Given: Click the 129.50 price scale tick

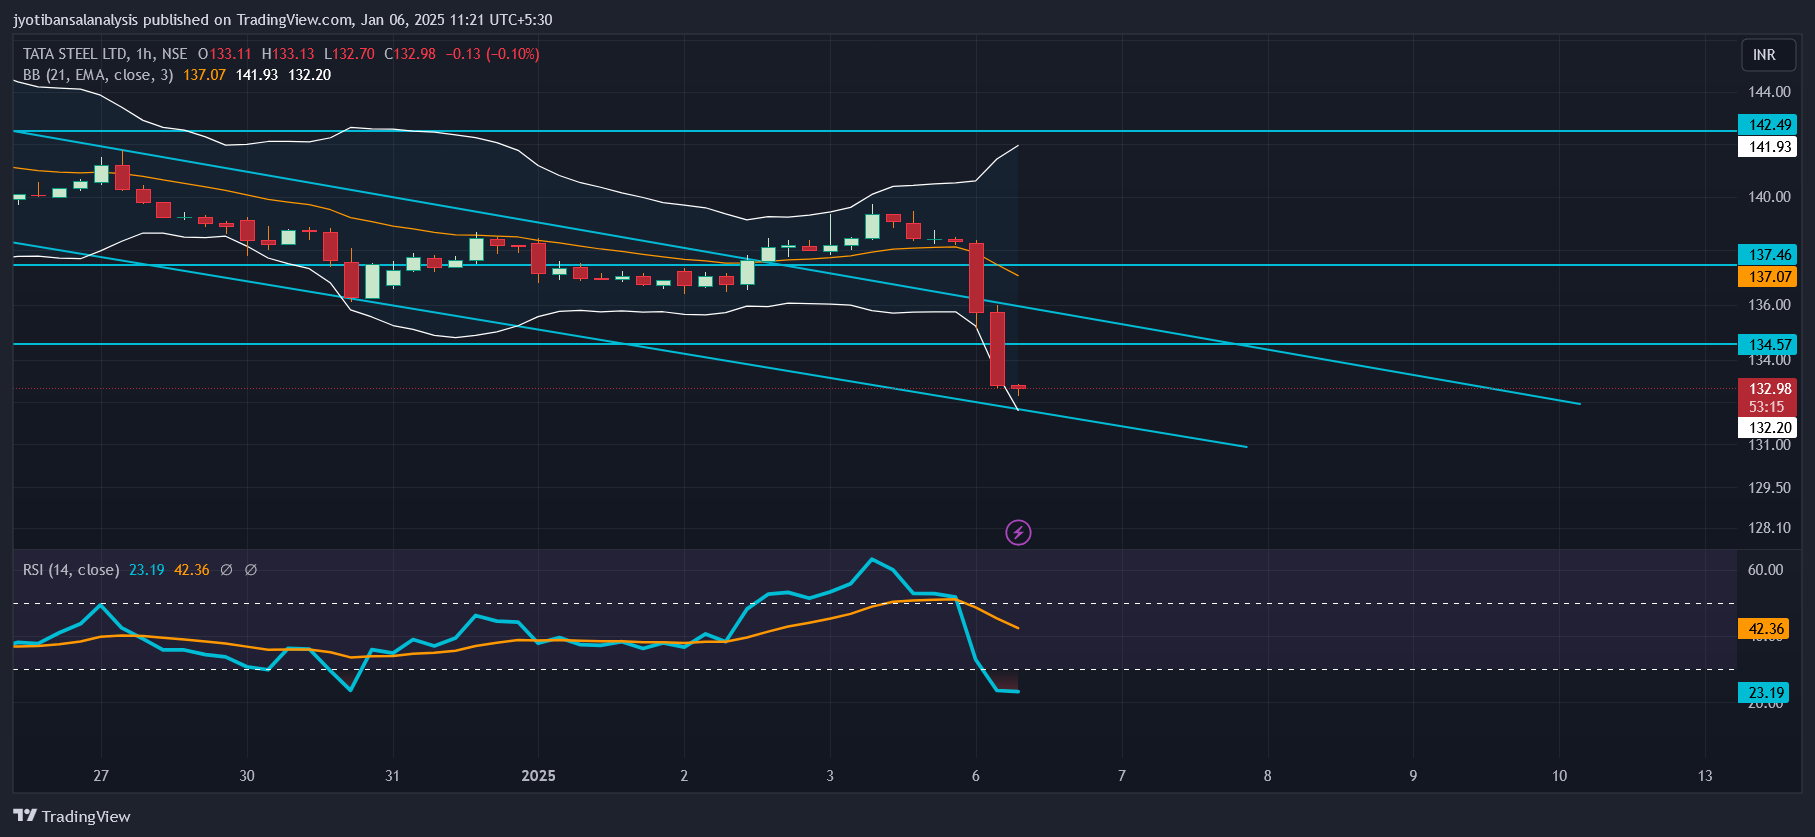Looking at the screenshot, I should (x=1769, y=488).
